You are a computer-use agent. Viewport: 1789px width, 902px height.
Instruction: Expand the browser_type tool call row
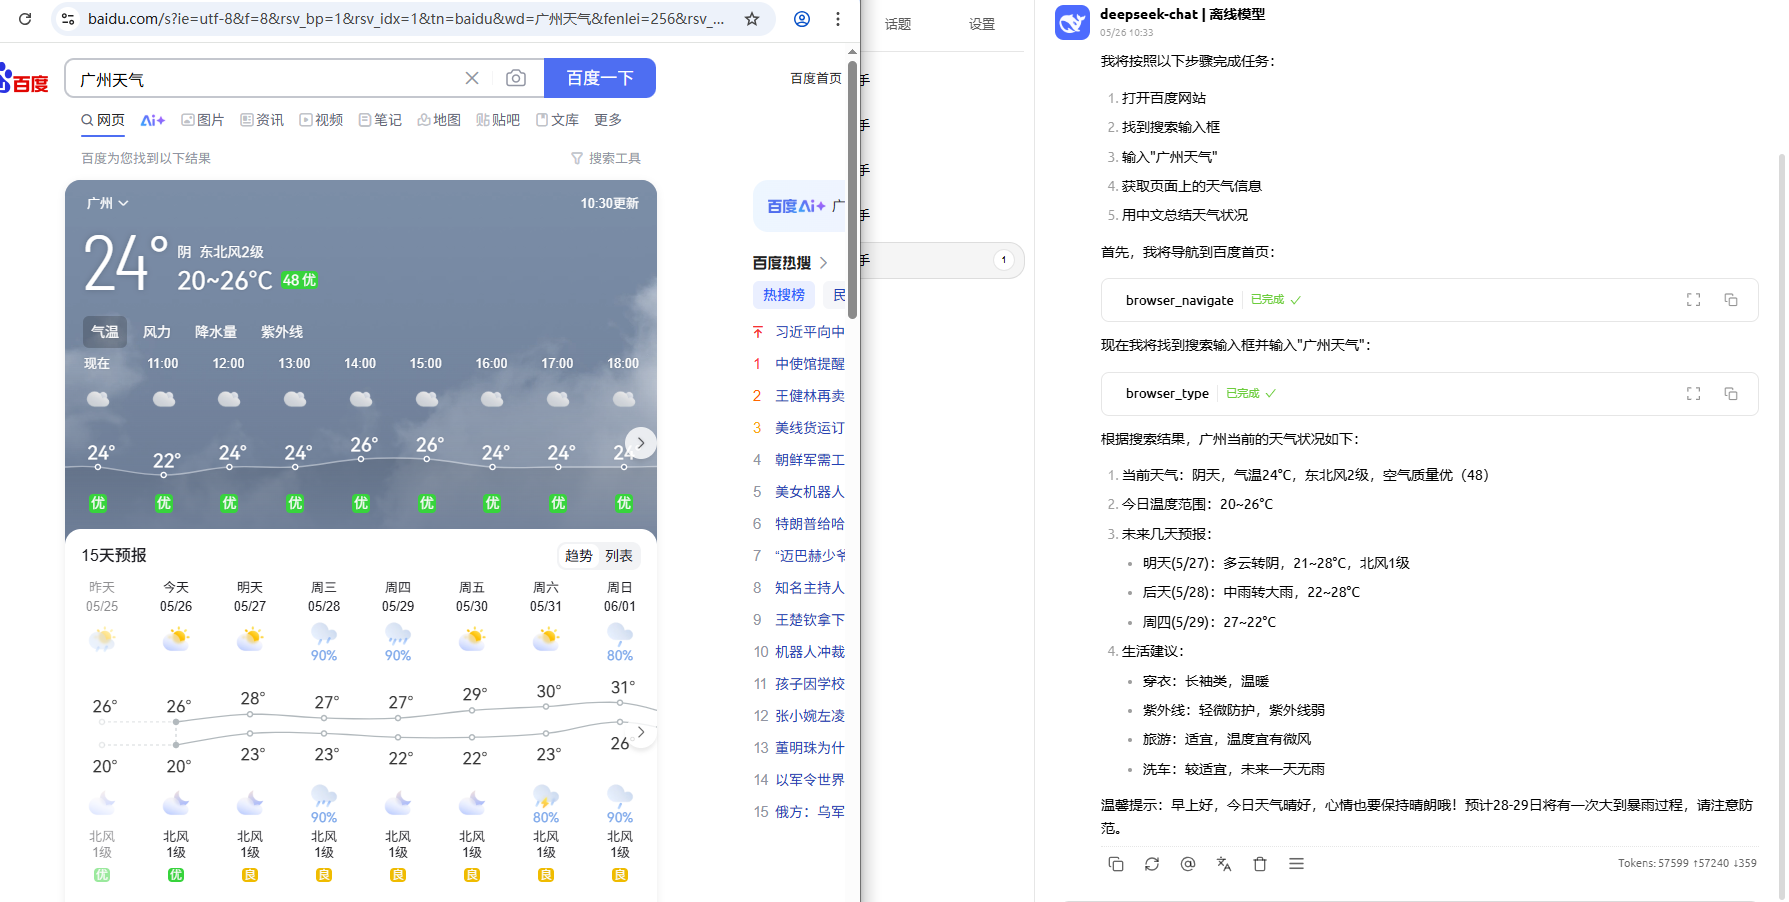coord(1429,394)
